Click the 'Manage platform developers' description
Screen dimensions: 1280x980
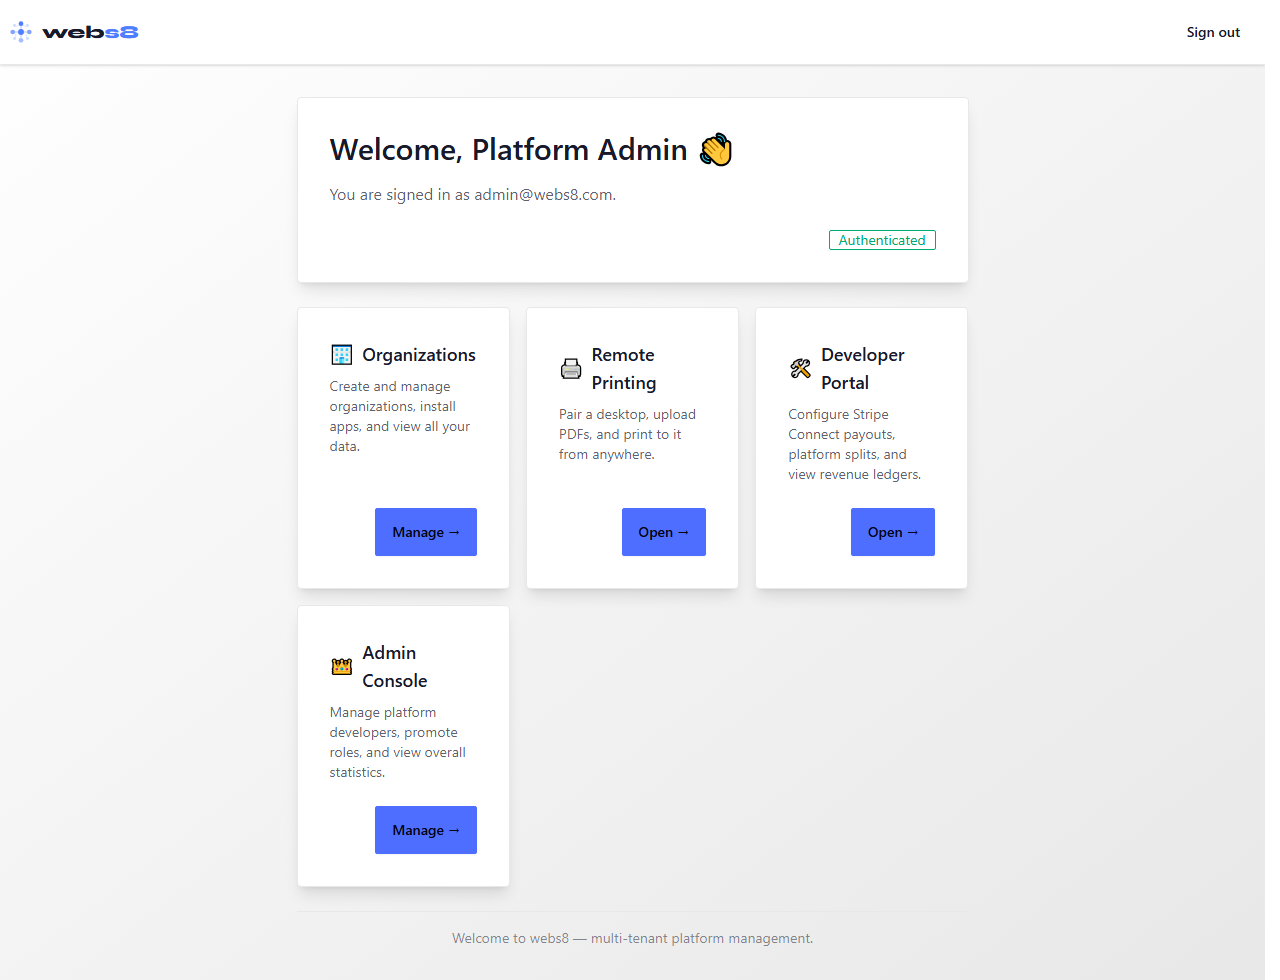pos(398,742)
